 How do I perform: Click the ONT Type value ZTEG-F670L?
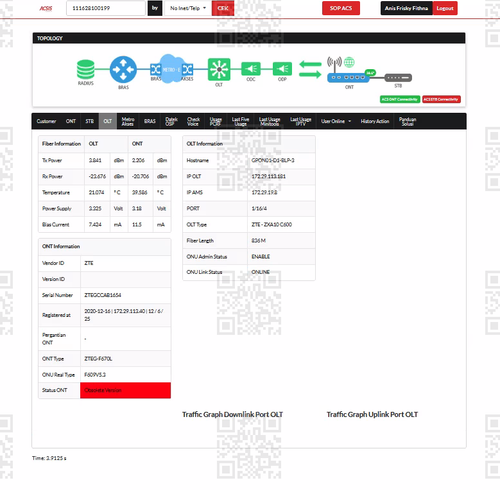(98, 359)
